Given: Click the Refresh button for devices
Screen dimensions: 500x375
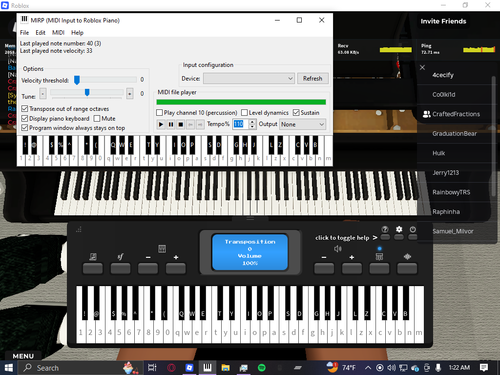Looking at the screenshot, I should click(x=313, y=78).
